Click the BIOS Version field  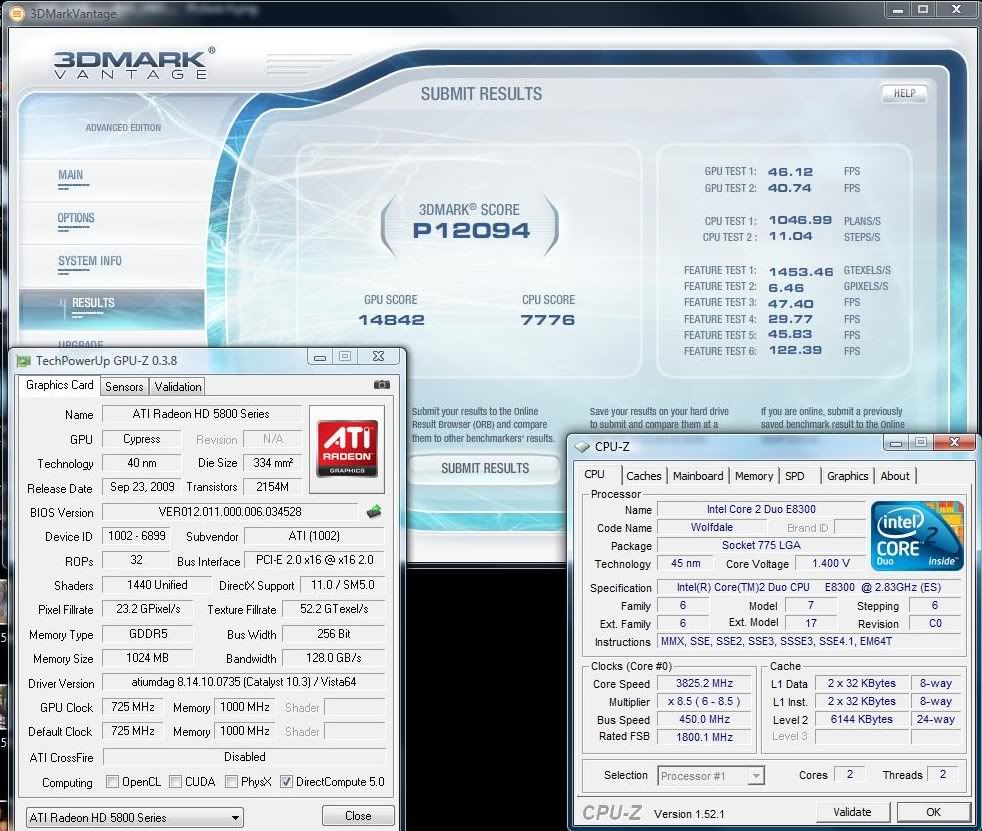pyautogui.click(x=230, y=512)
